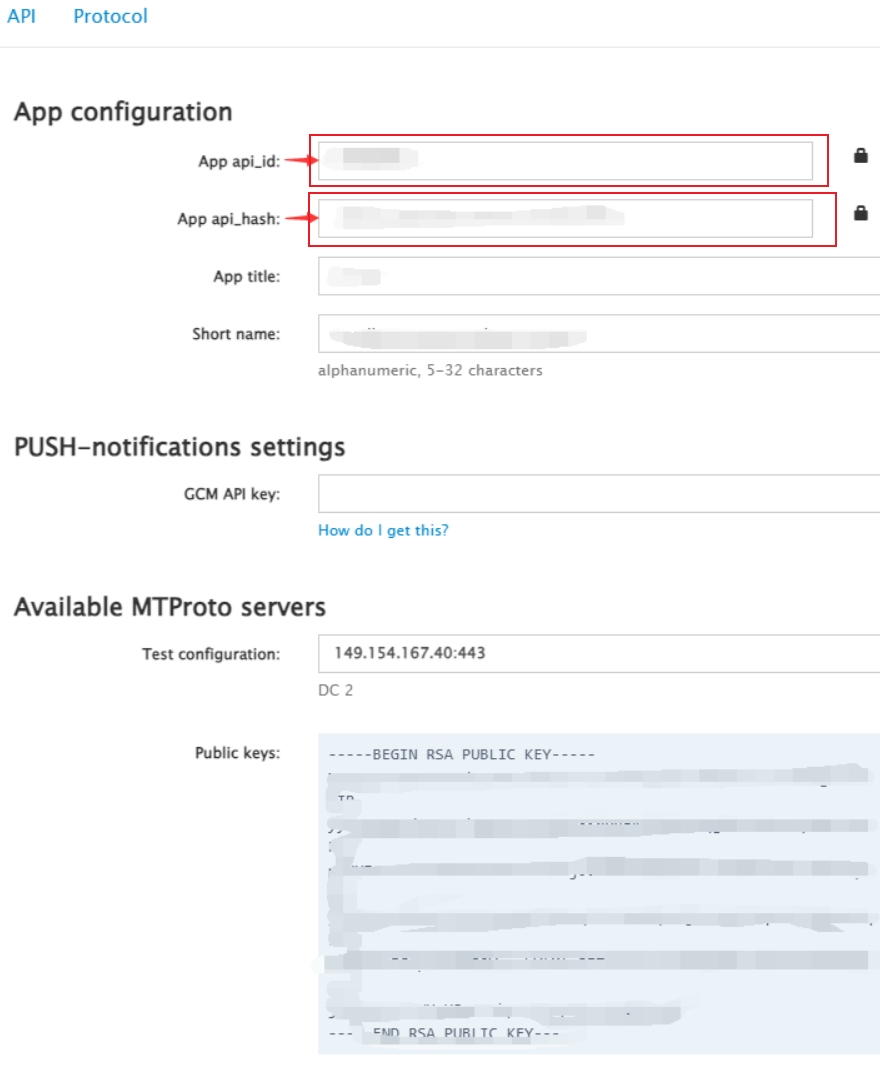
Task: Click the "App api_id:" label
Action: click(x=239, y=162)
